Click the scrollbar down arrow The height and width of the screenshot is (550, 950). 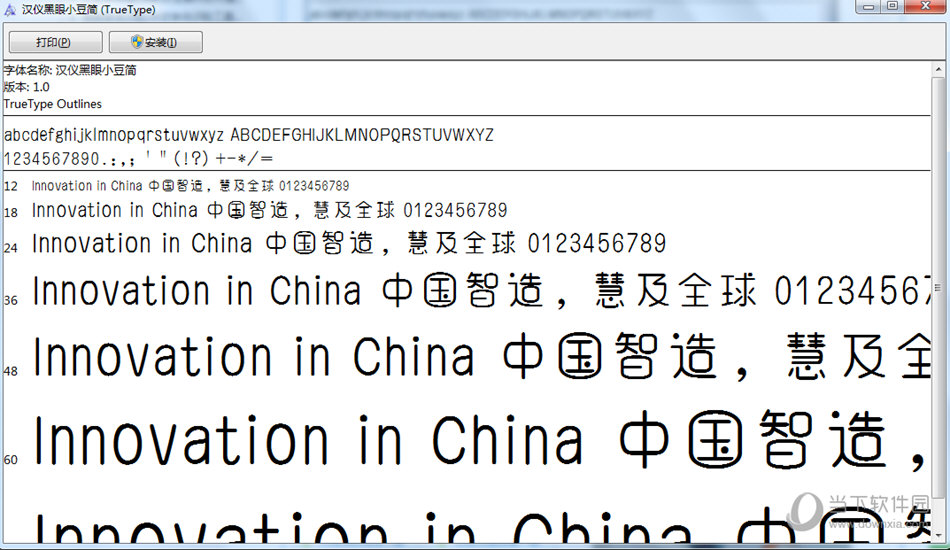[939, 535]
